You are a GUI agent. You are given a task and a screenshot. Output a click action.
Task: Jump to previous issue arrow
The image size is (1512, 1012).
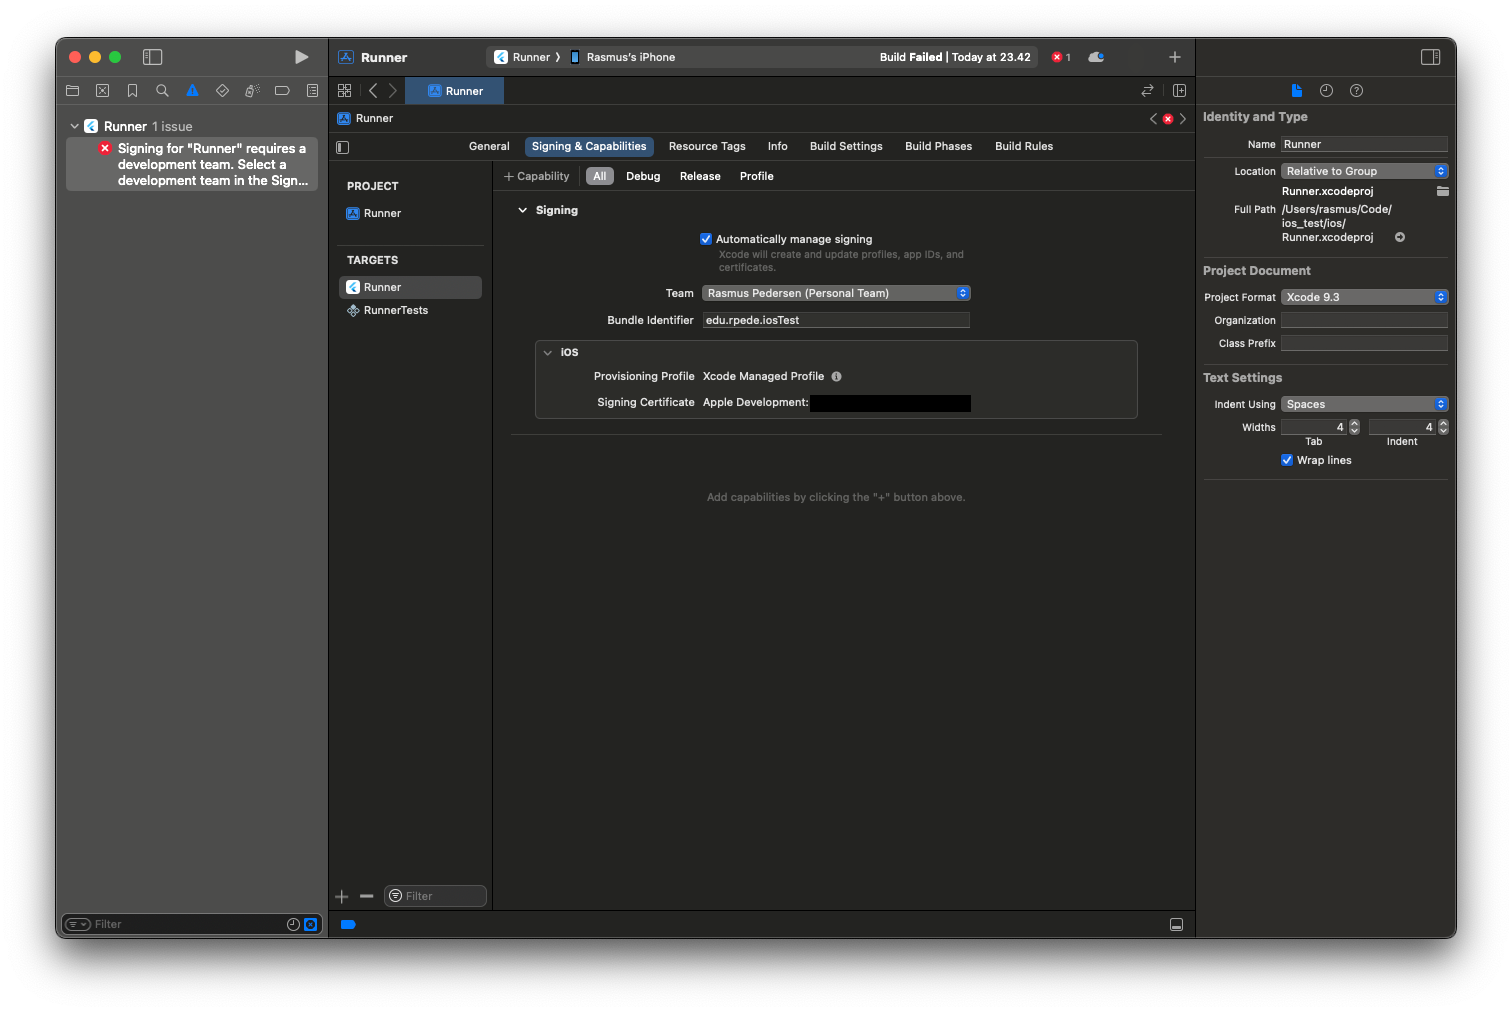coord(1153,118)
